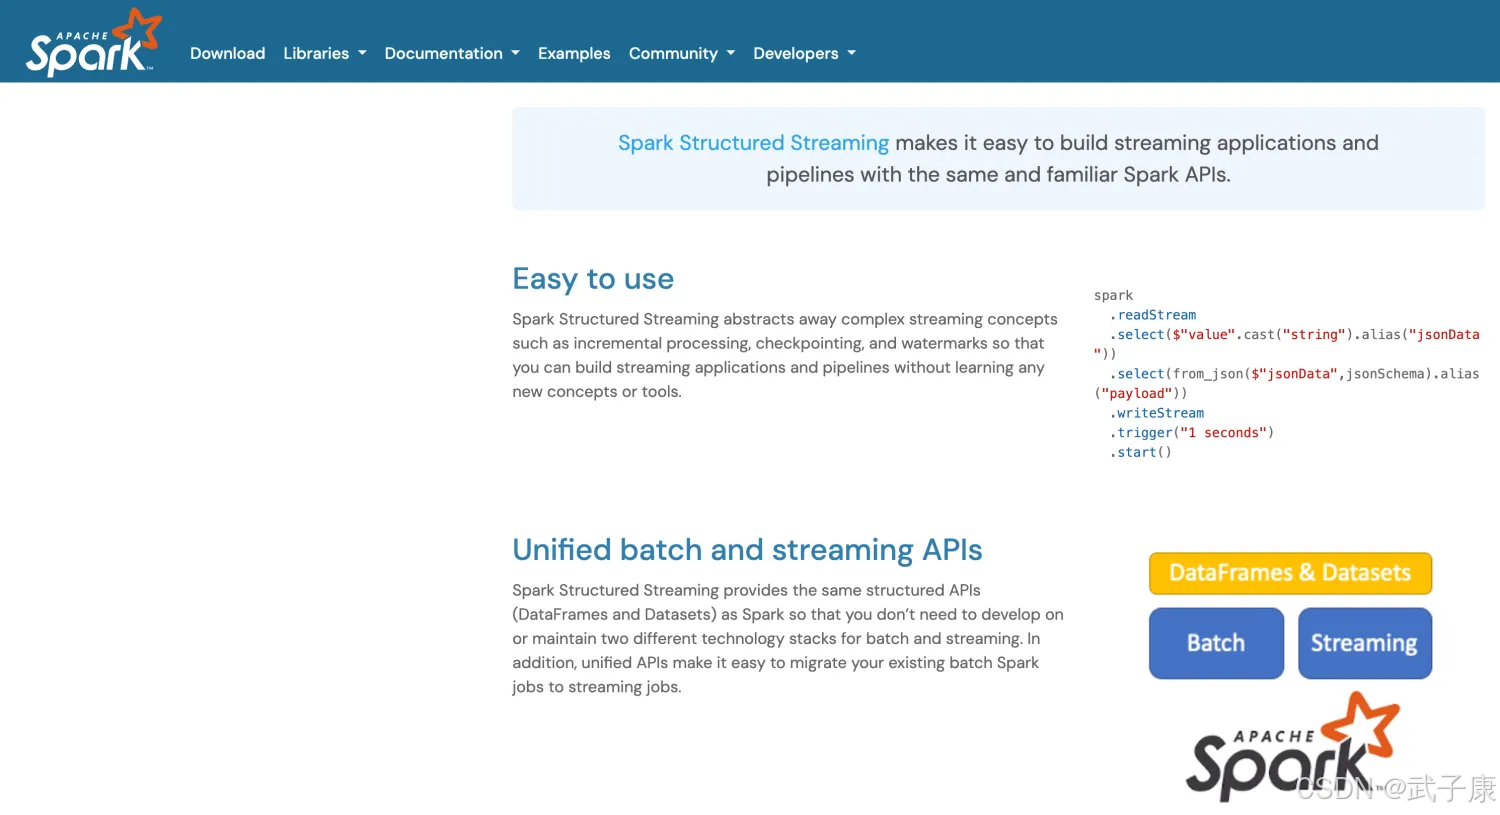Image resolution: width=1500 pixels, height=815 pixels.
Task: Click the .readStream code line
Action: [x=1152, y=315]
